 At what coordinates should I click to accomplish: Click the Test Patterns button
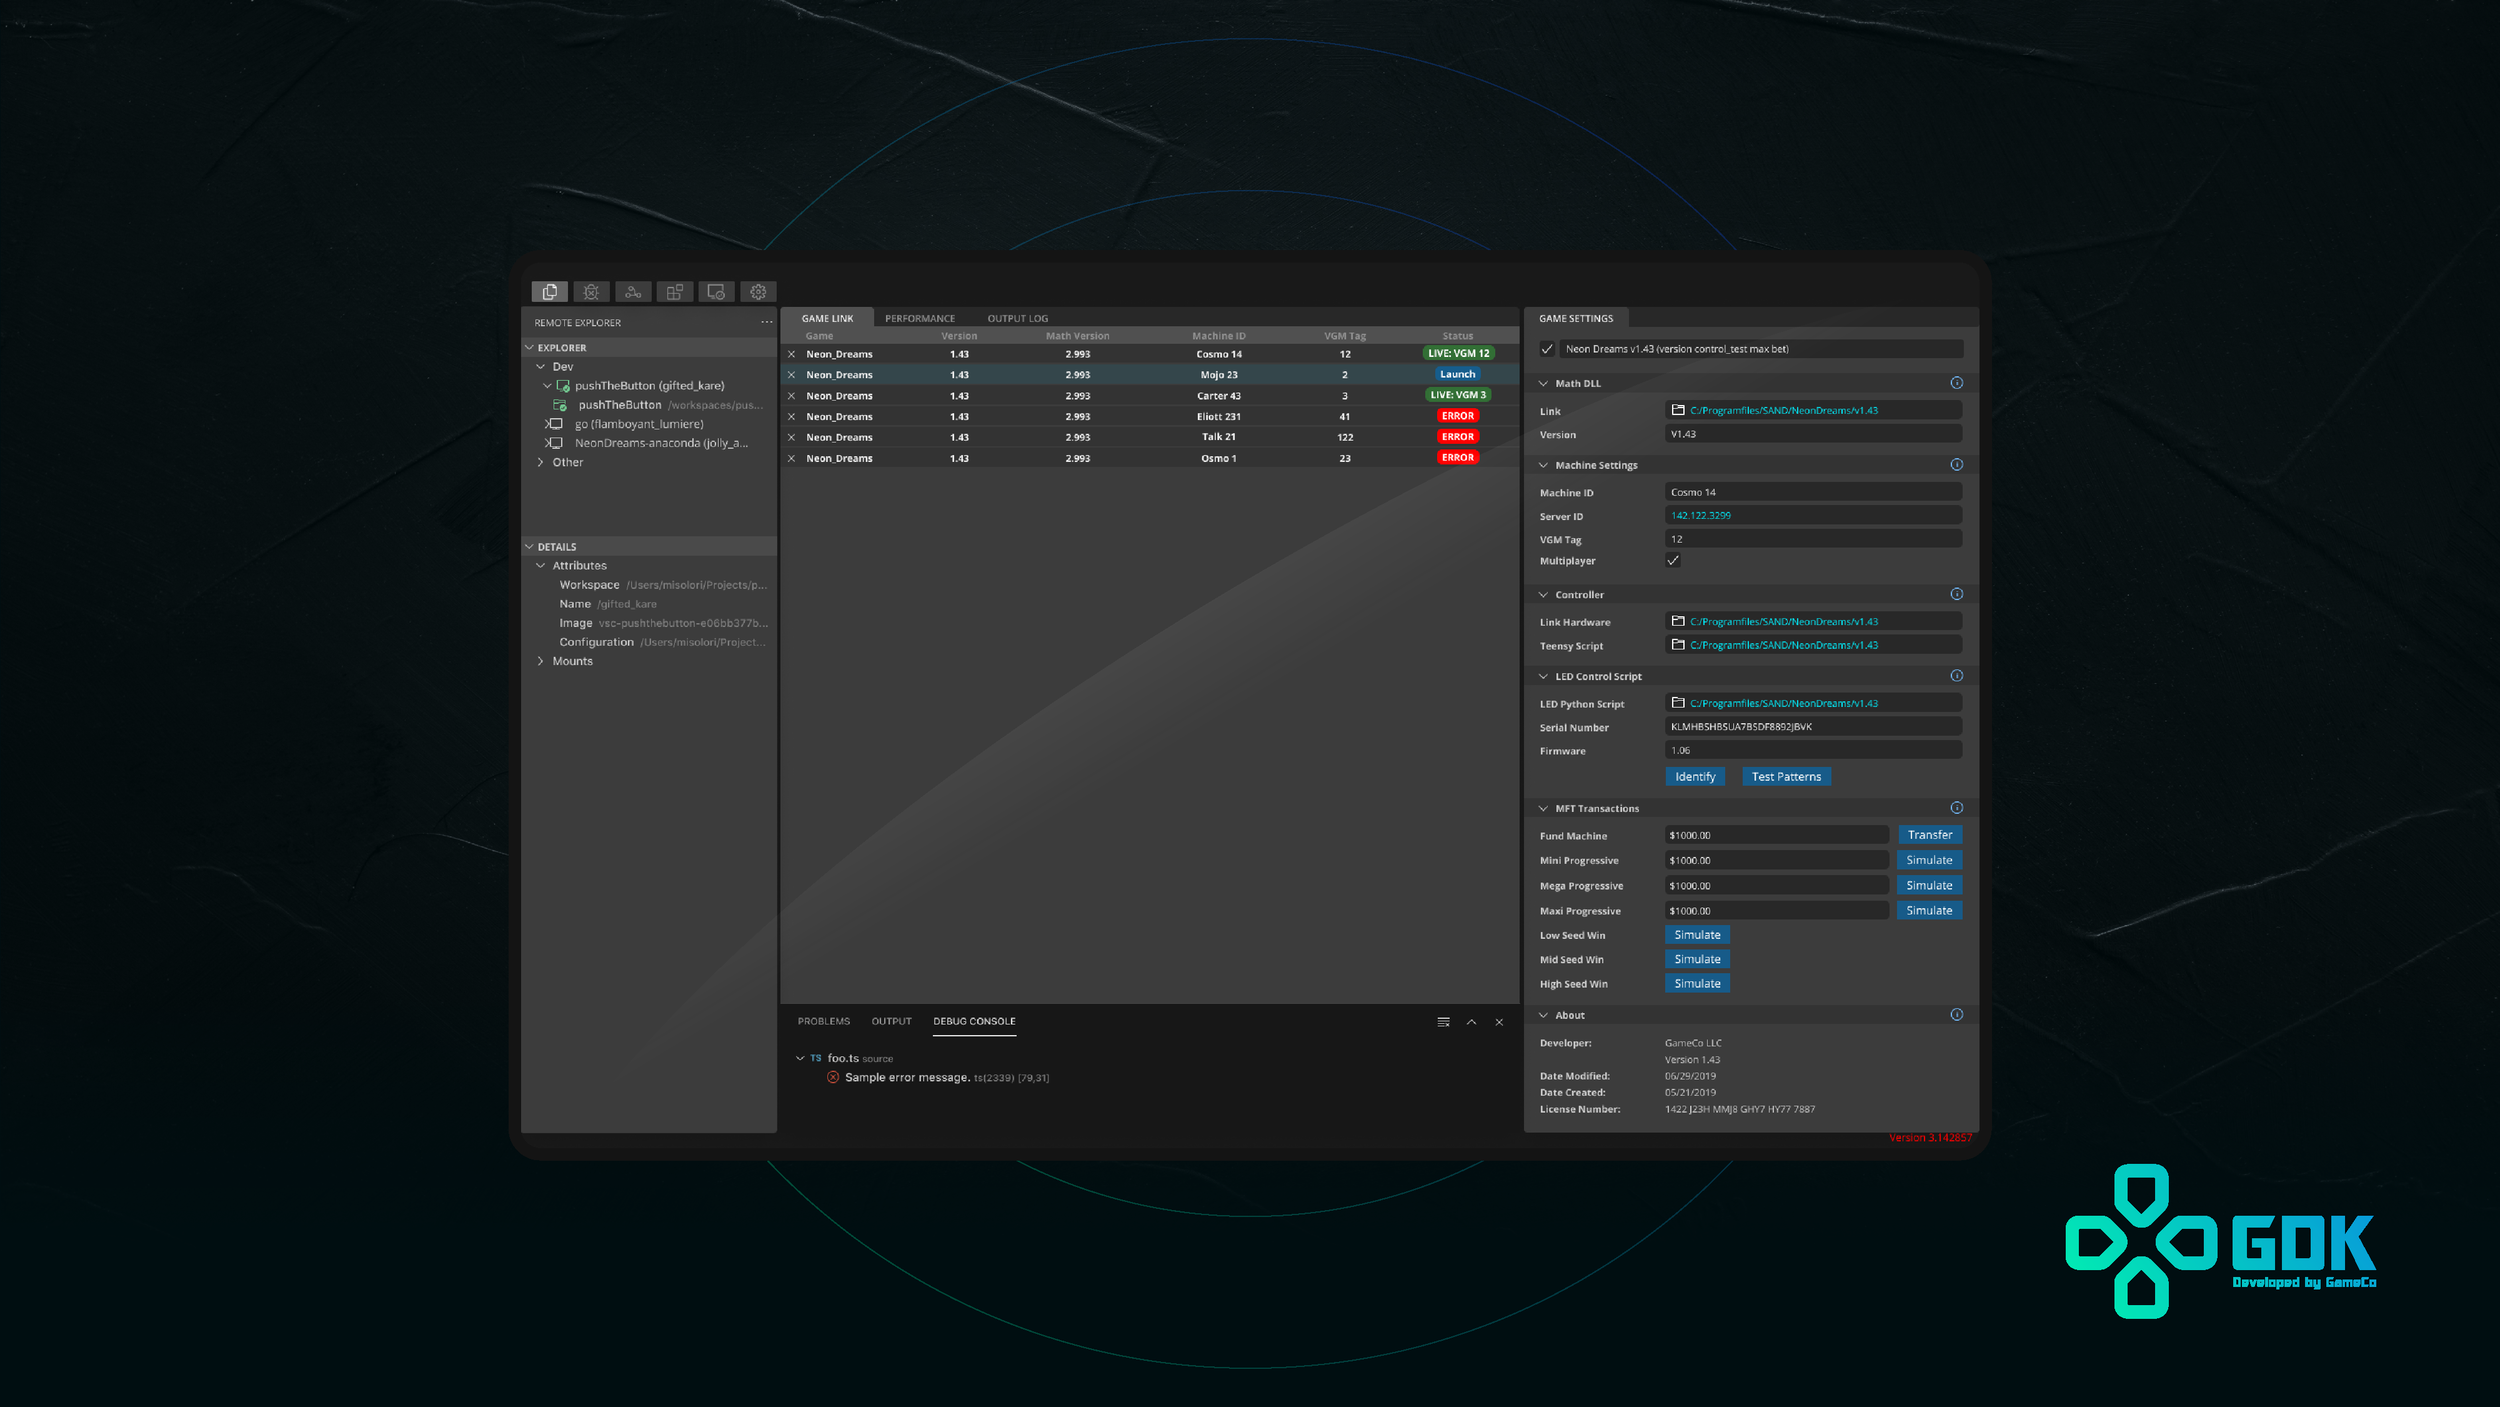coord(1786,777)
